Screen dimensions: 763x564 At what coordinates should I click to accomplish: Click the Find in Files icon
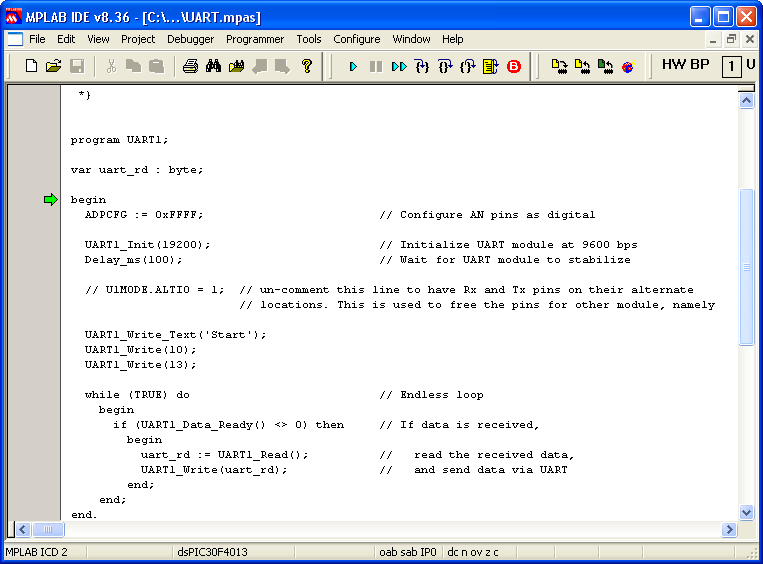[x=236, y=66]
